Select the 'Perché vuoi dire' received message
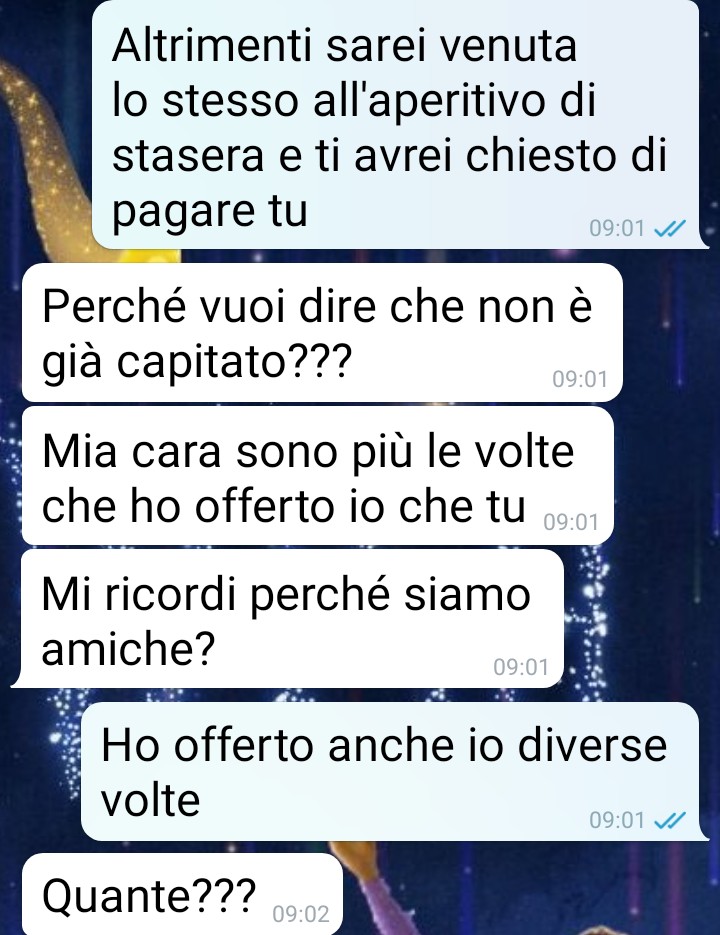Screen dimensions: 720x935 [x=322, y=332]
